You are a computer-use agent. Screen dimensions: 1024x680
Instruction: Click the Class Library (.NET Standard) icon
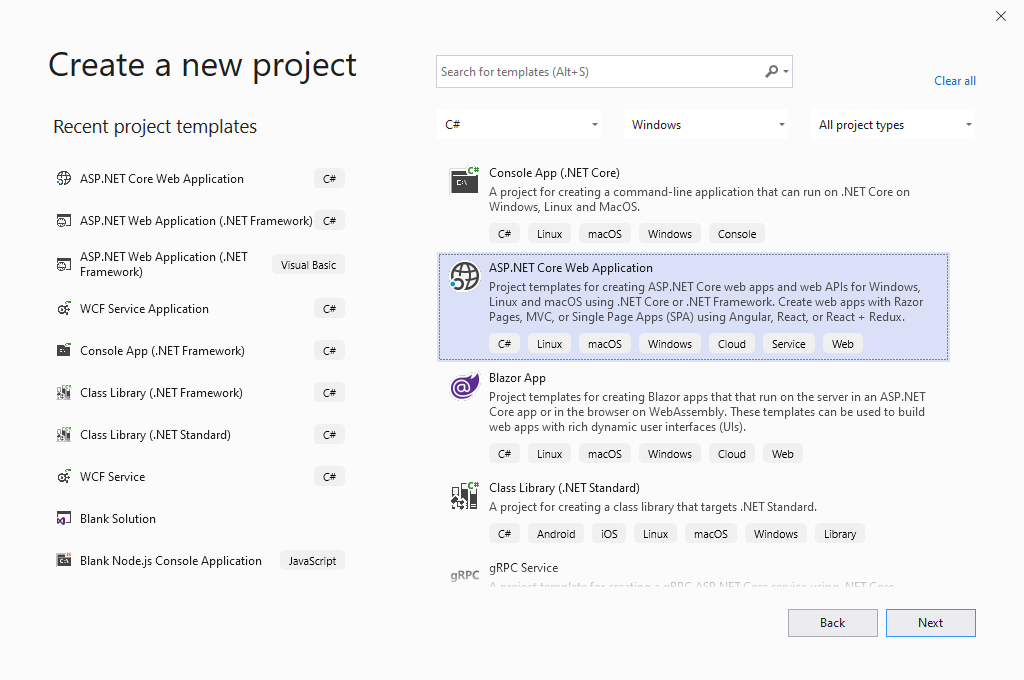point(464,495)
